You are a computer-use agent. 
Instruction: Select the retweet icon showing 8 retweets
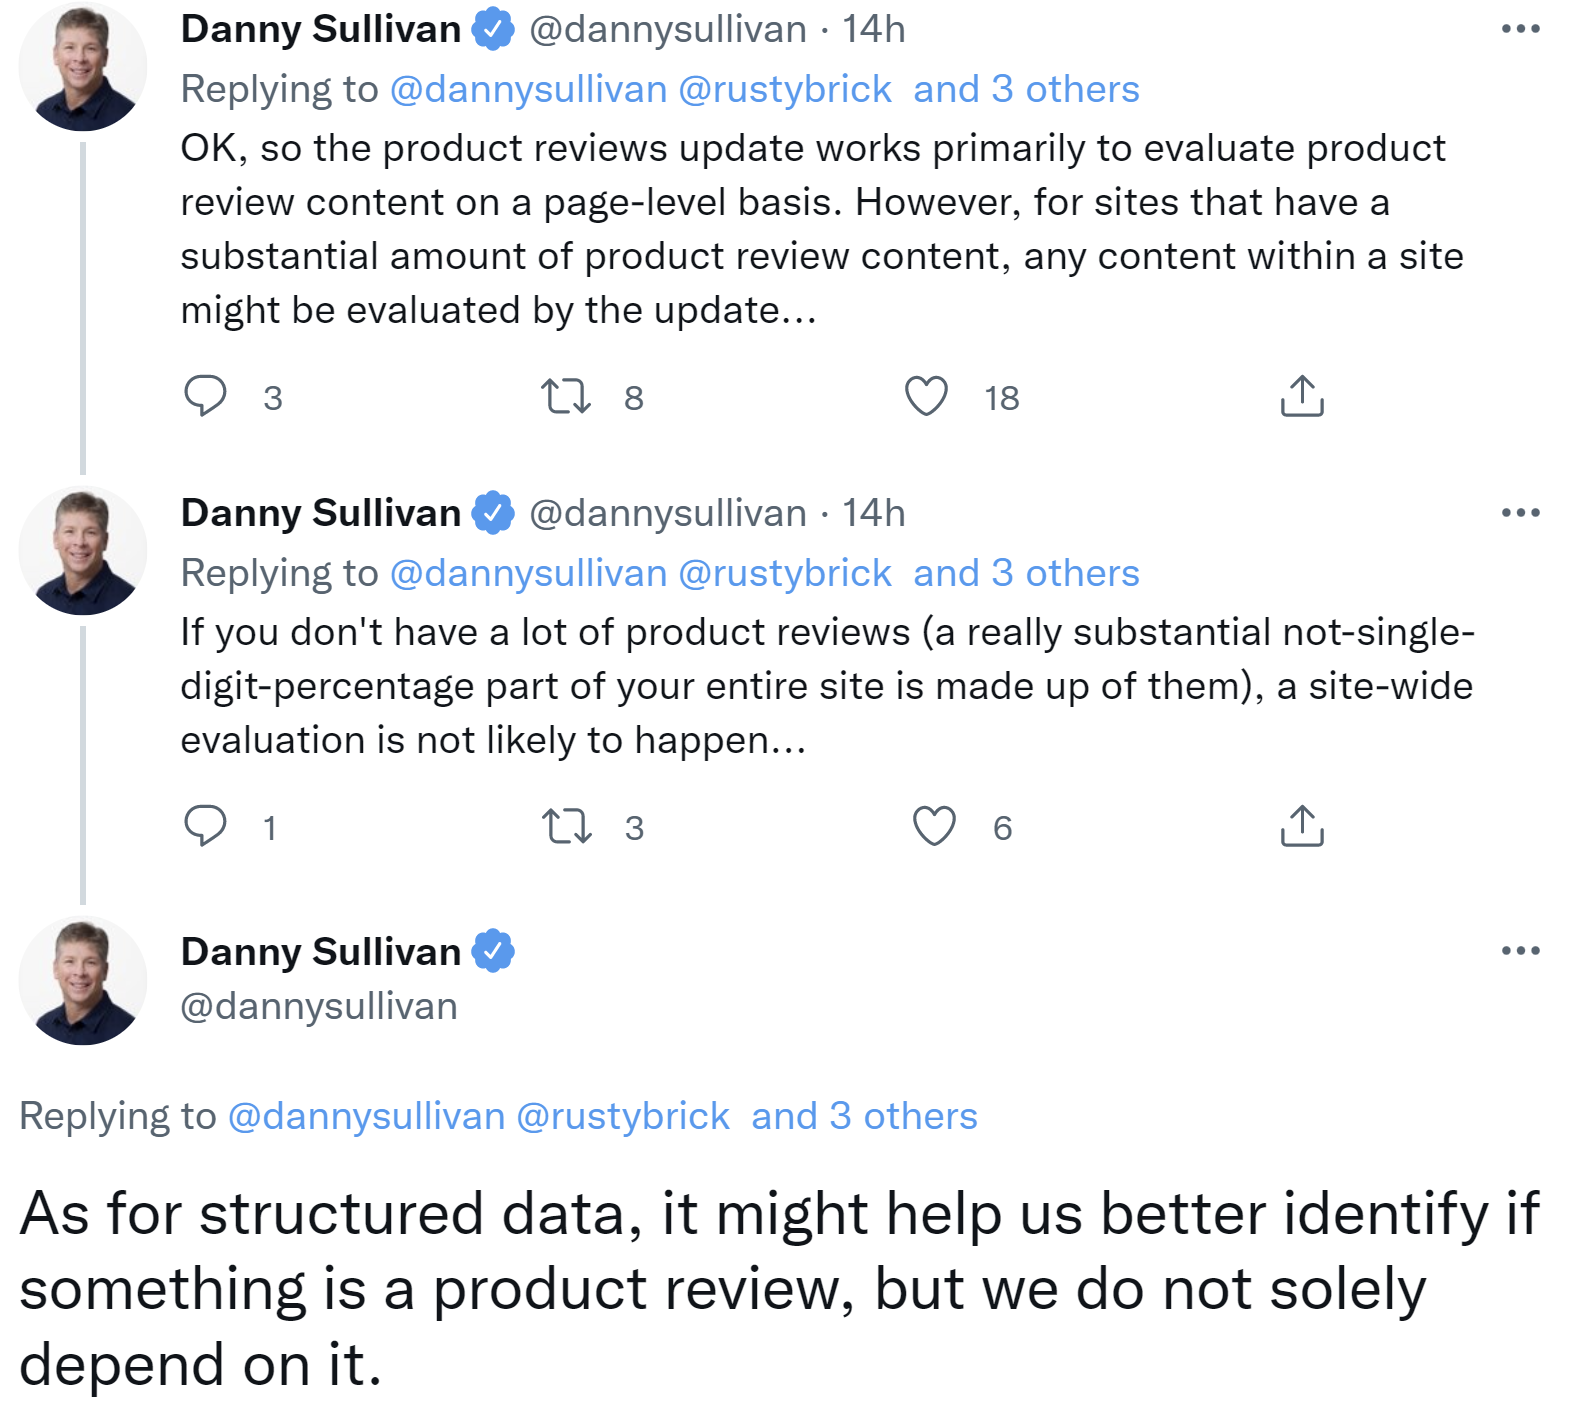[x=571, y=397]
